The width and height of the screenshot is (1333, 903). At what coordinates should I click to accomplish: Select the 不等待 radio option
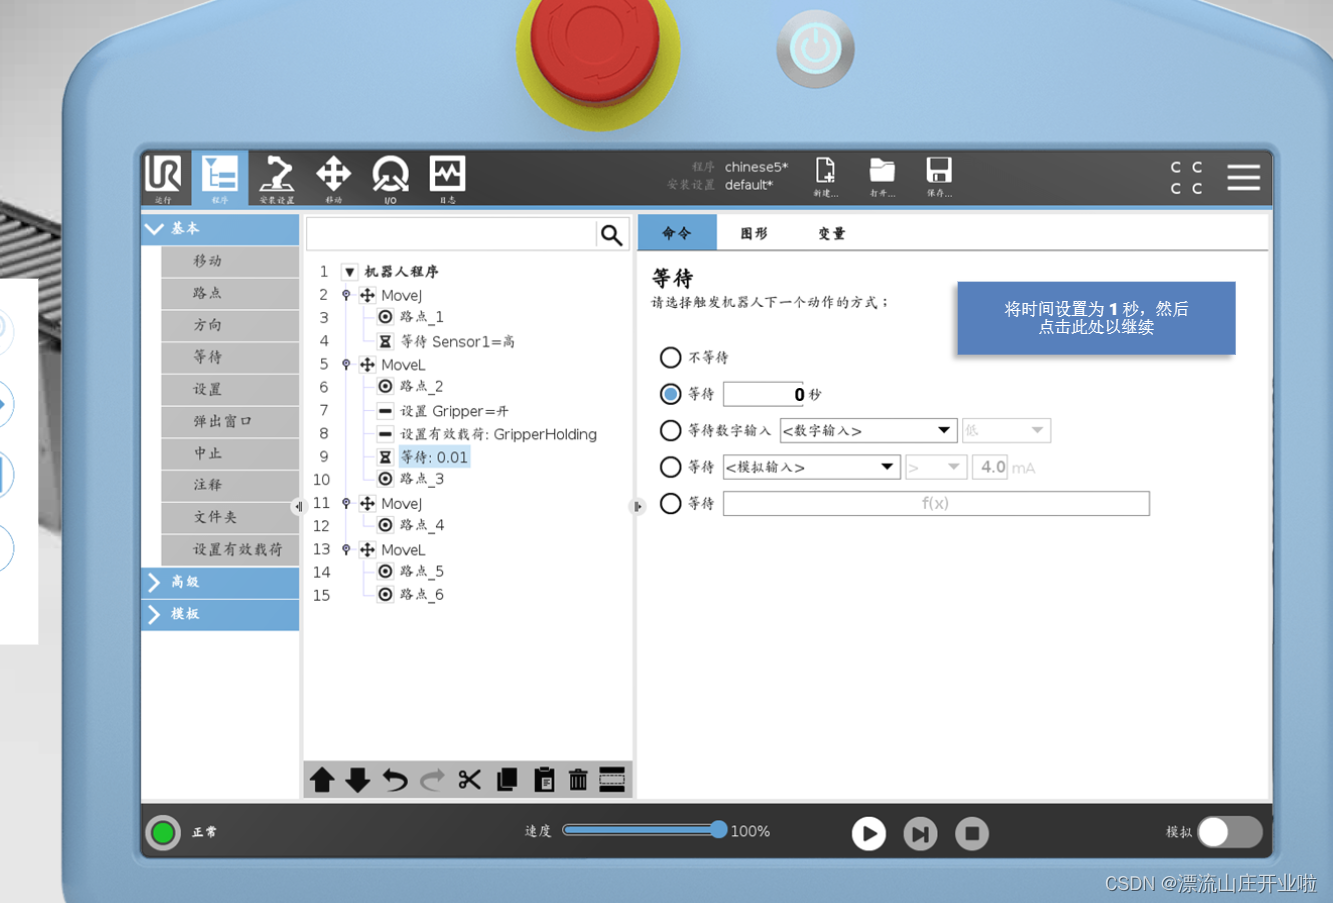pos(671,357)
